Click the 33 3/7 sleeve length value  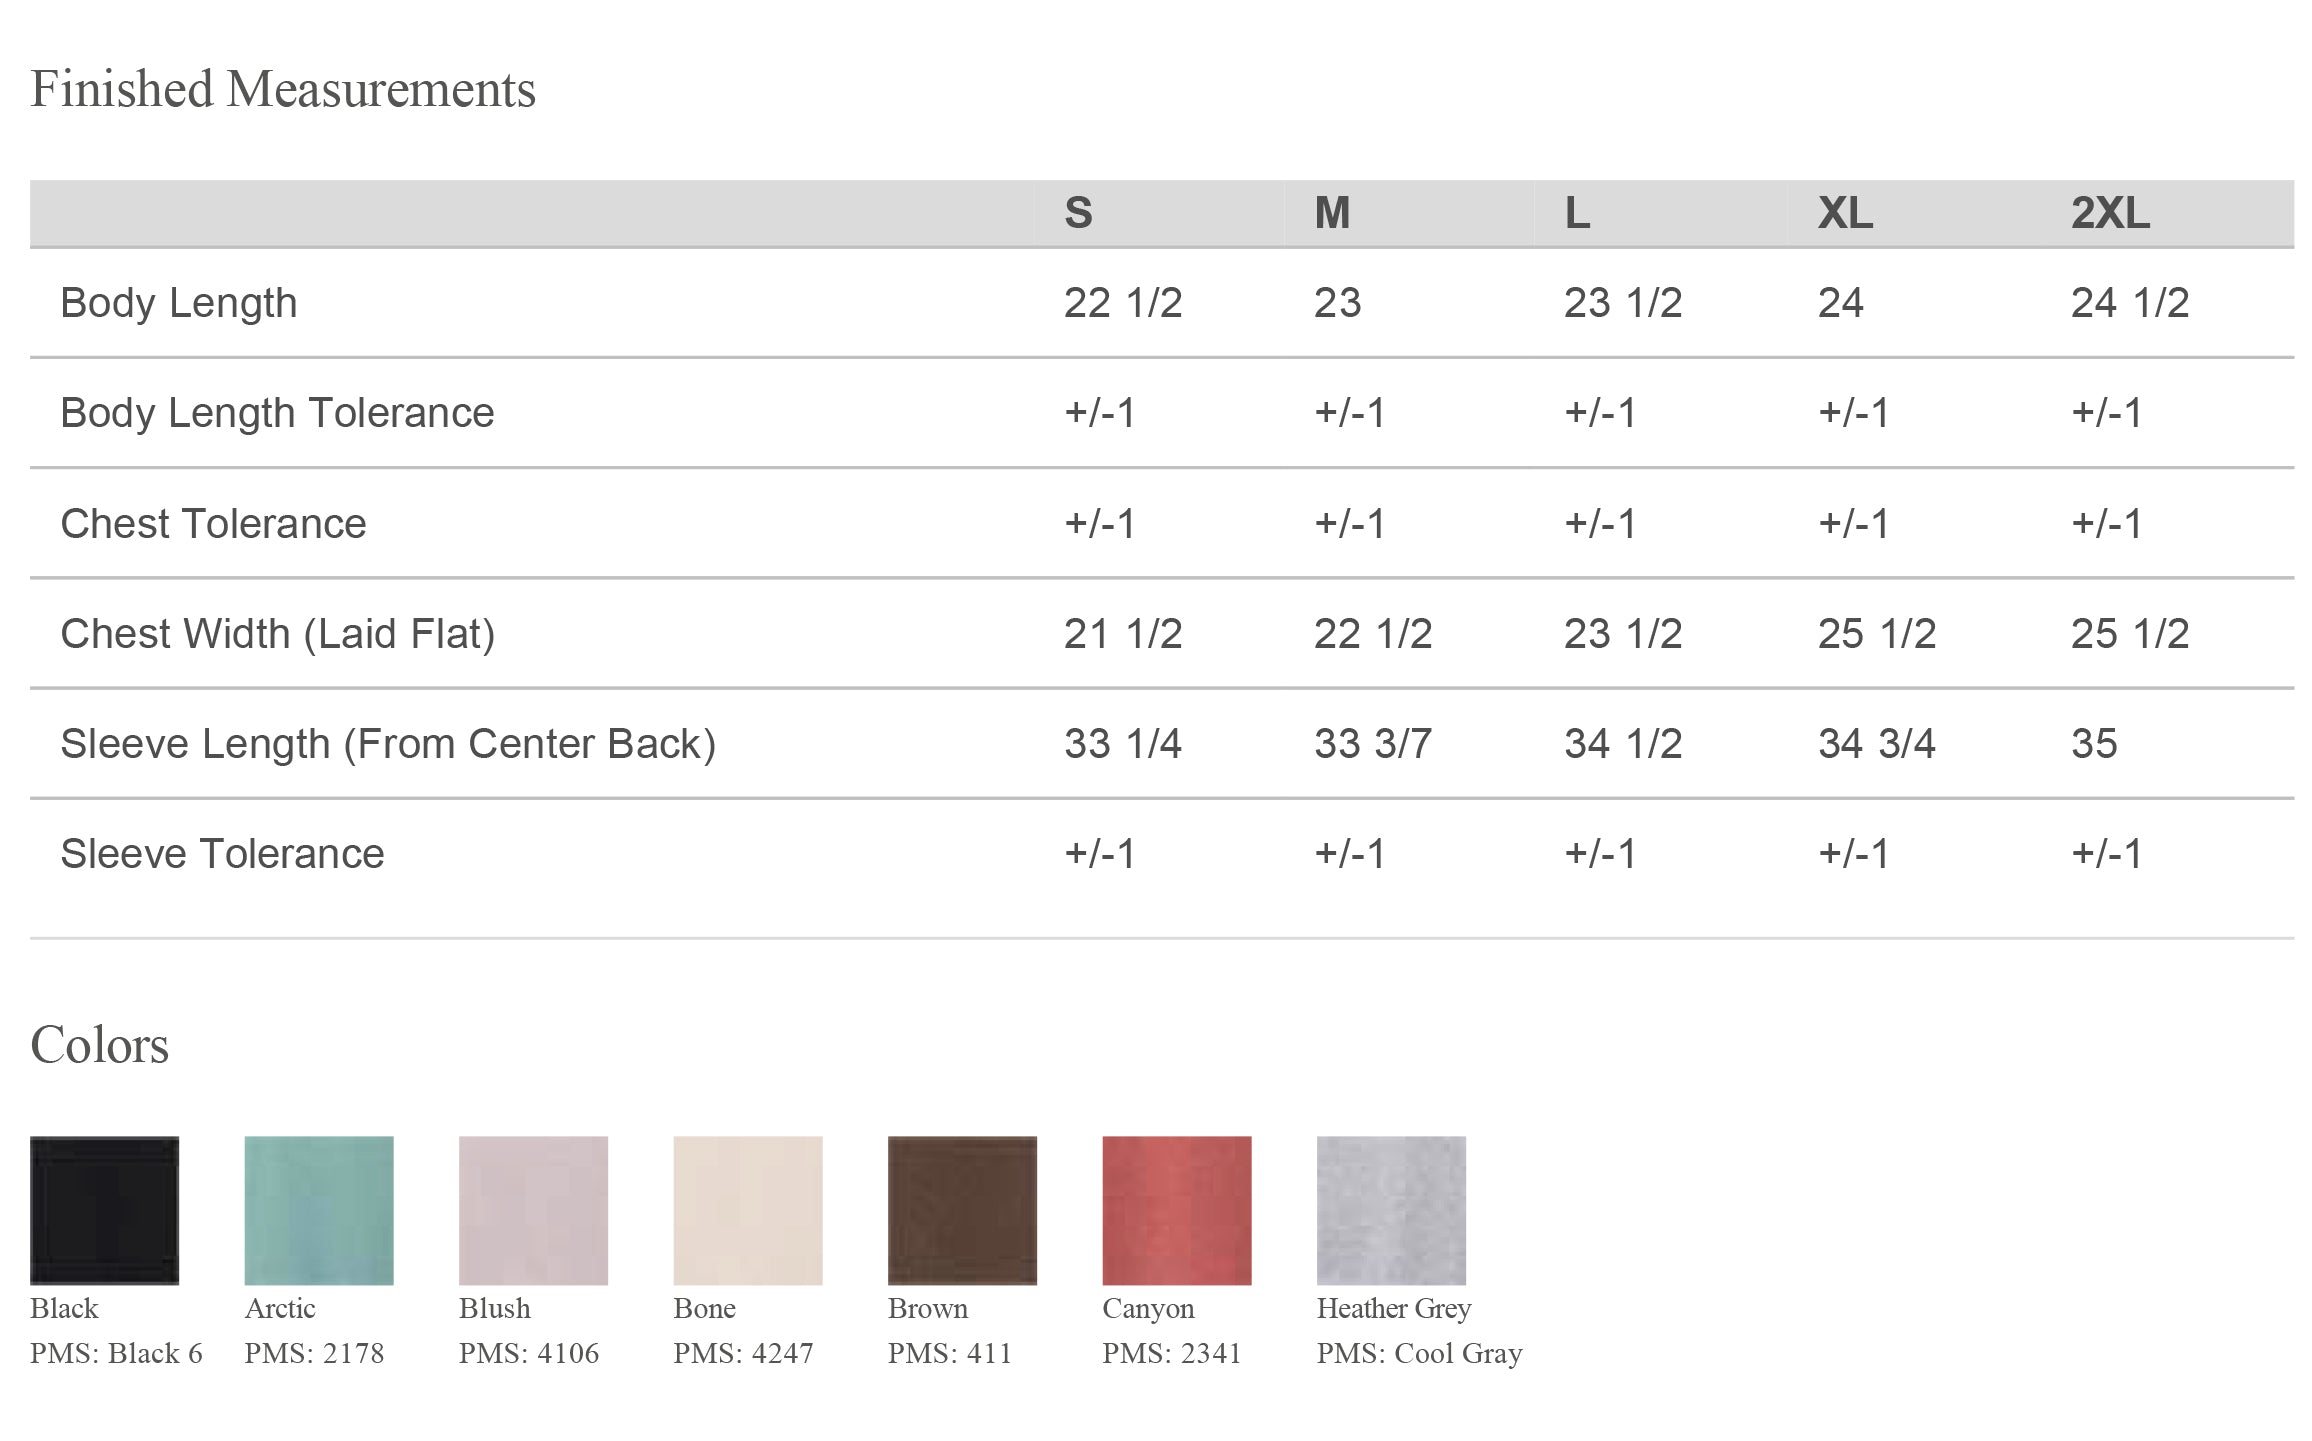coord(1372,744)
